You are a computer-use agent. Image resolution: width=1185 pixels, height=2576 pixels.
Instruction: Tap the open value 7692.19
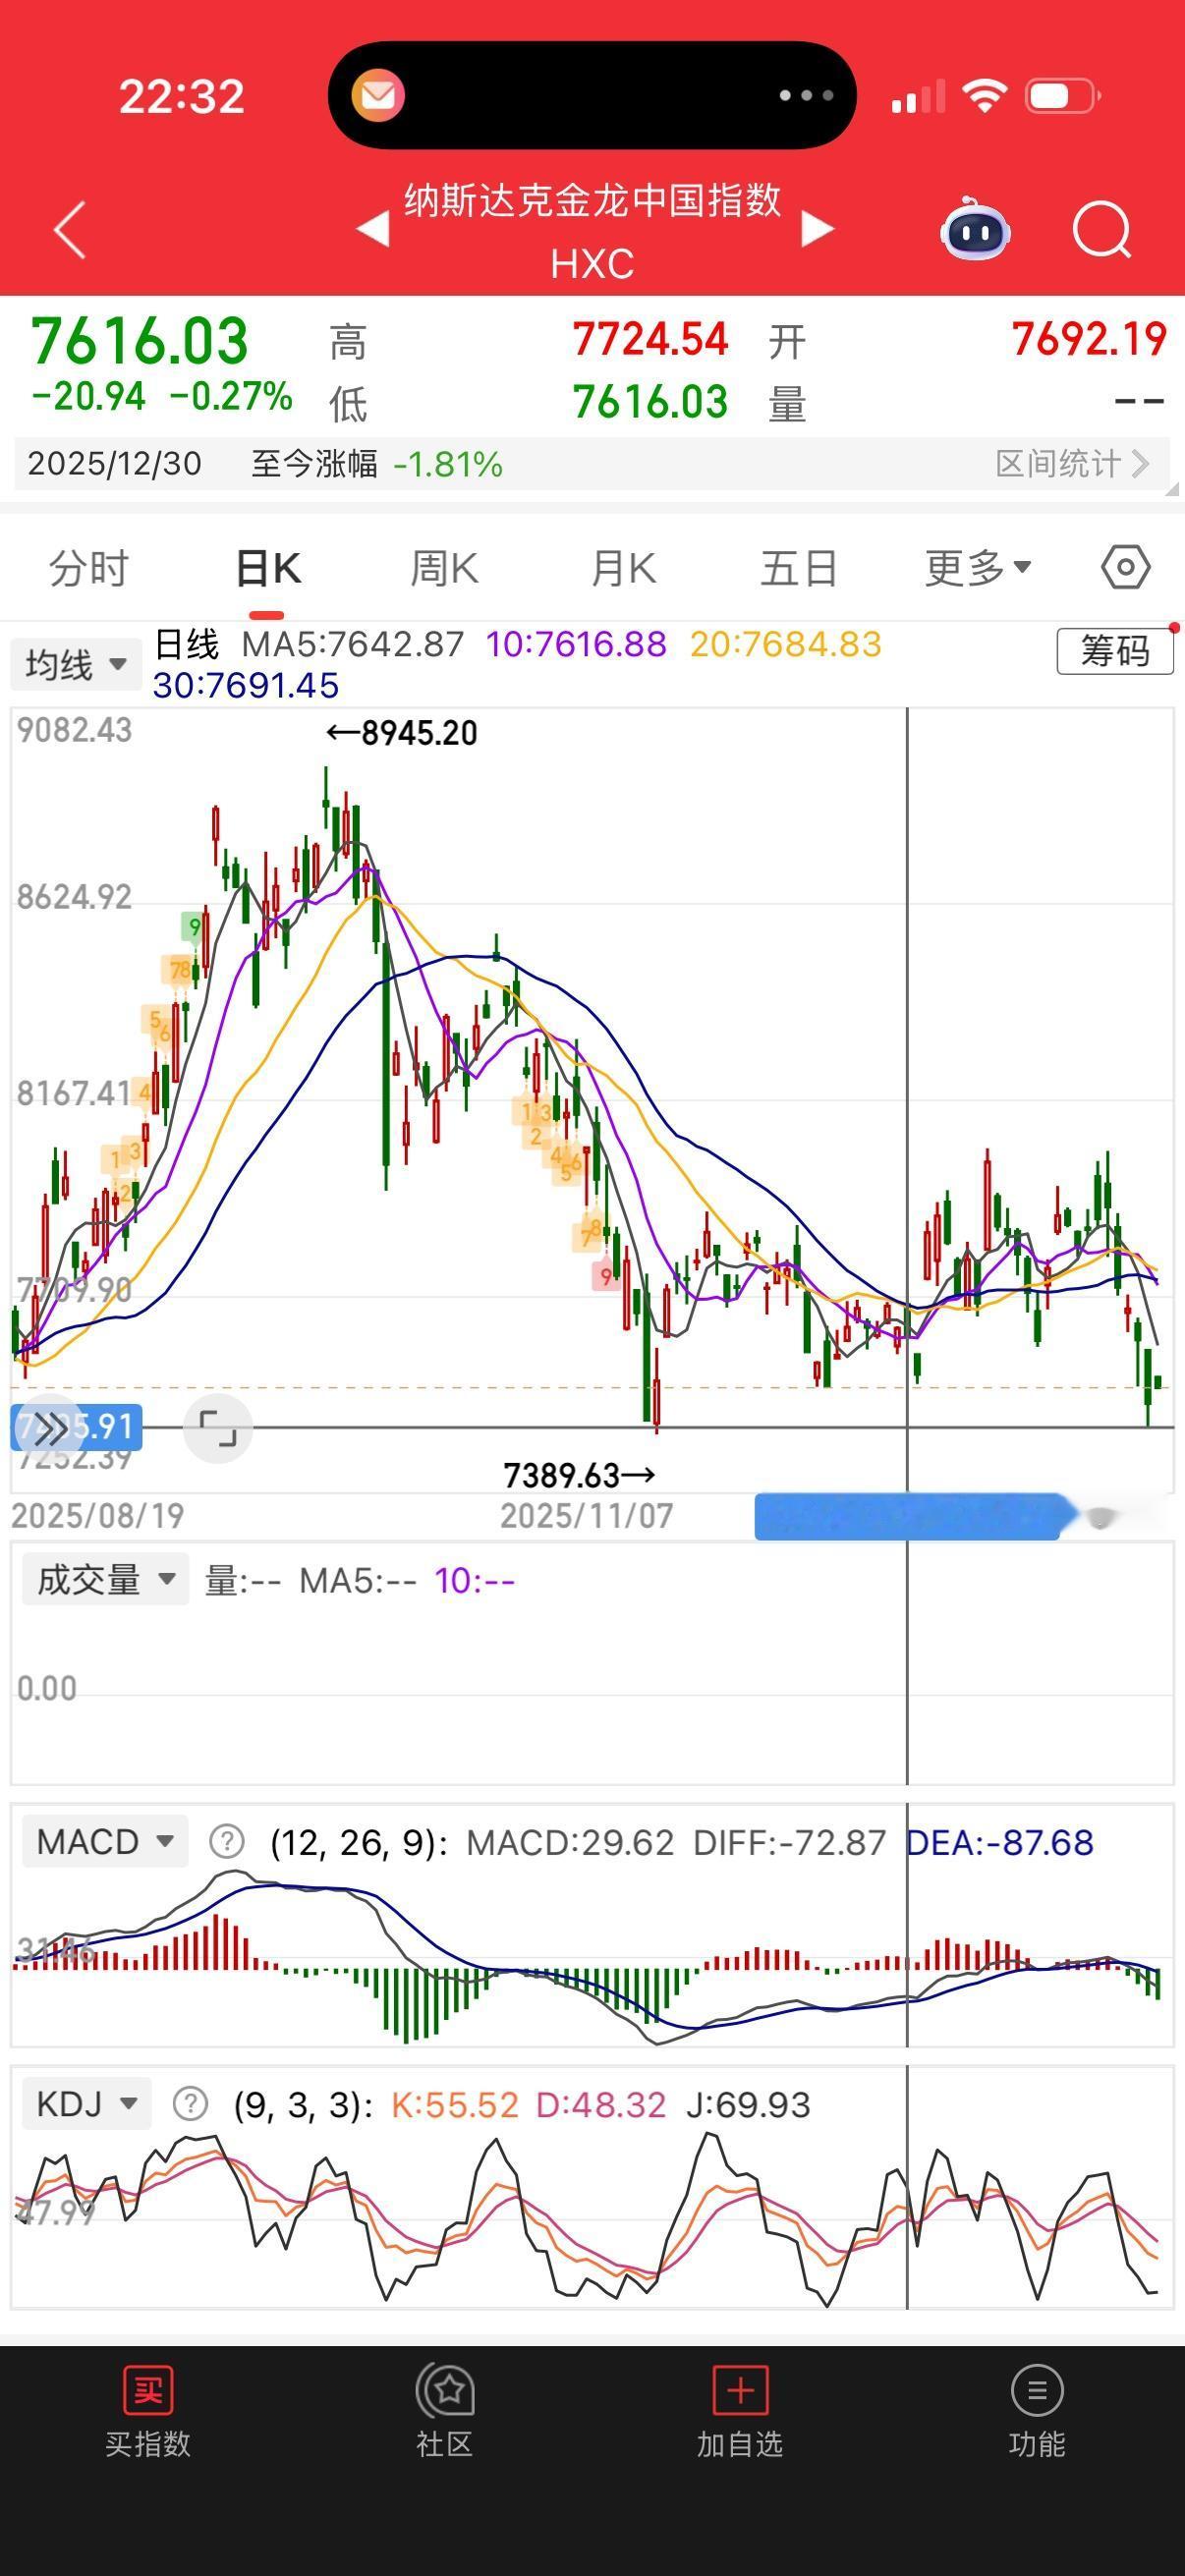tap(1088, 339)
